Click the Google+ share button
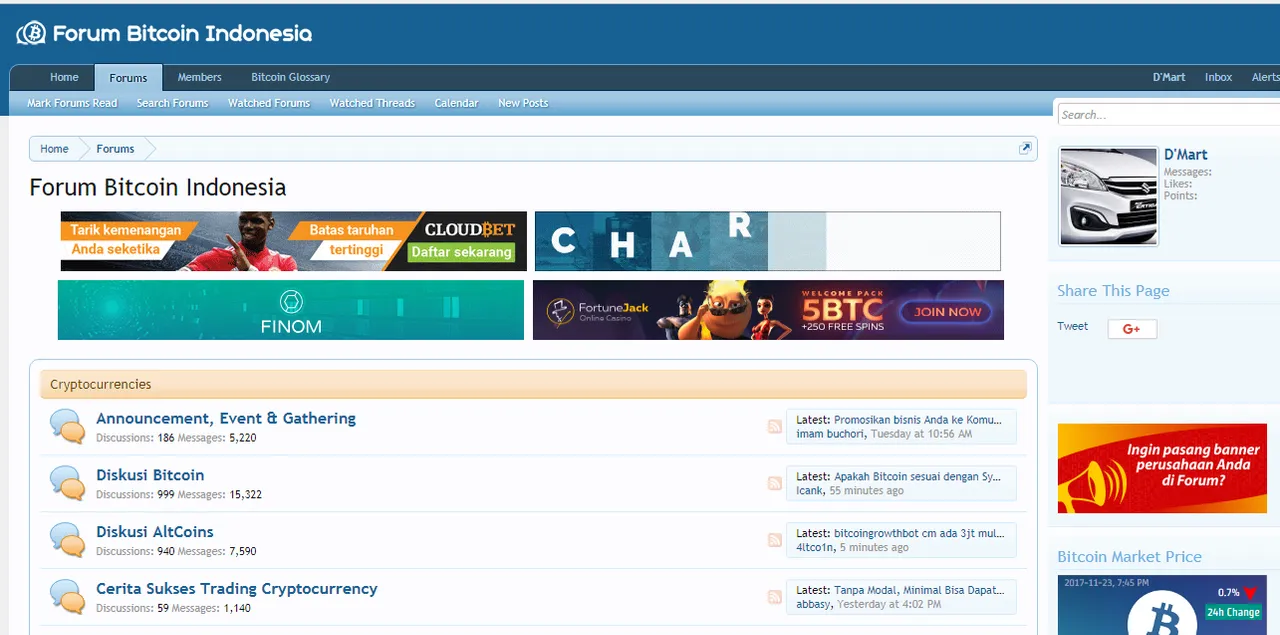 pos(1132,329)
